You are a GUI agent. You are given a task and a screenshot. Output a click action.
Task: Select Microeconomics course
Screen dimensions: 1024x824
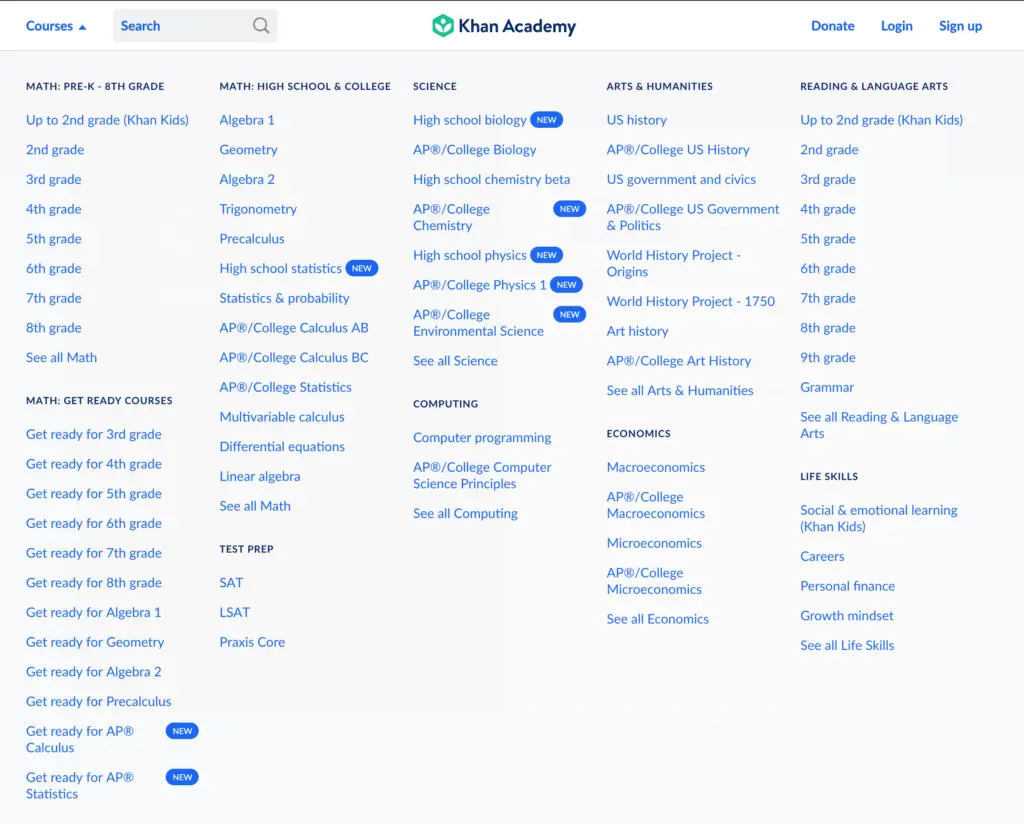[654, 543]
